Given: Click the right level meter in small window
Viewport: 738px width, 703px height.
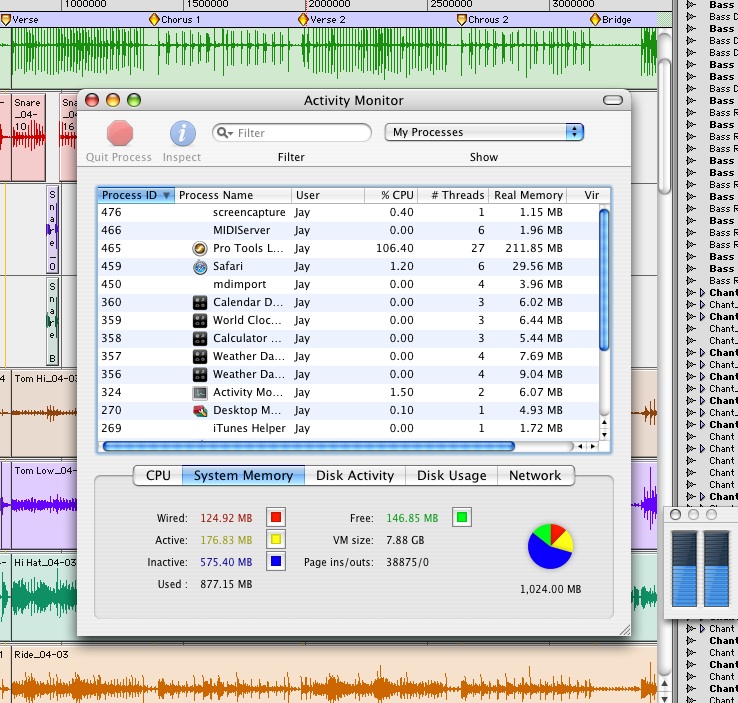Looking at the screenshot, I should 716,568.
